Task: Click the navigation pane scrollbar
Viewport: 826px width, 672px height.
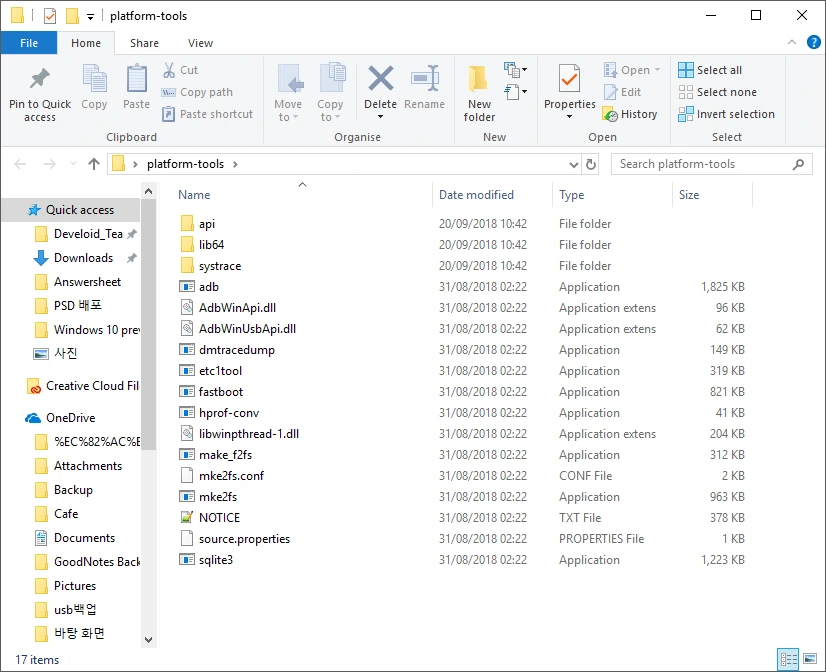Action: pos(149,324)
